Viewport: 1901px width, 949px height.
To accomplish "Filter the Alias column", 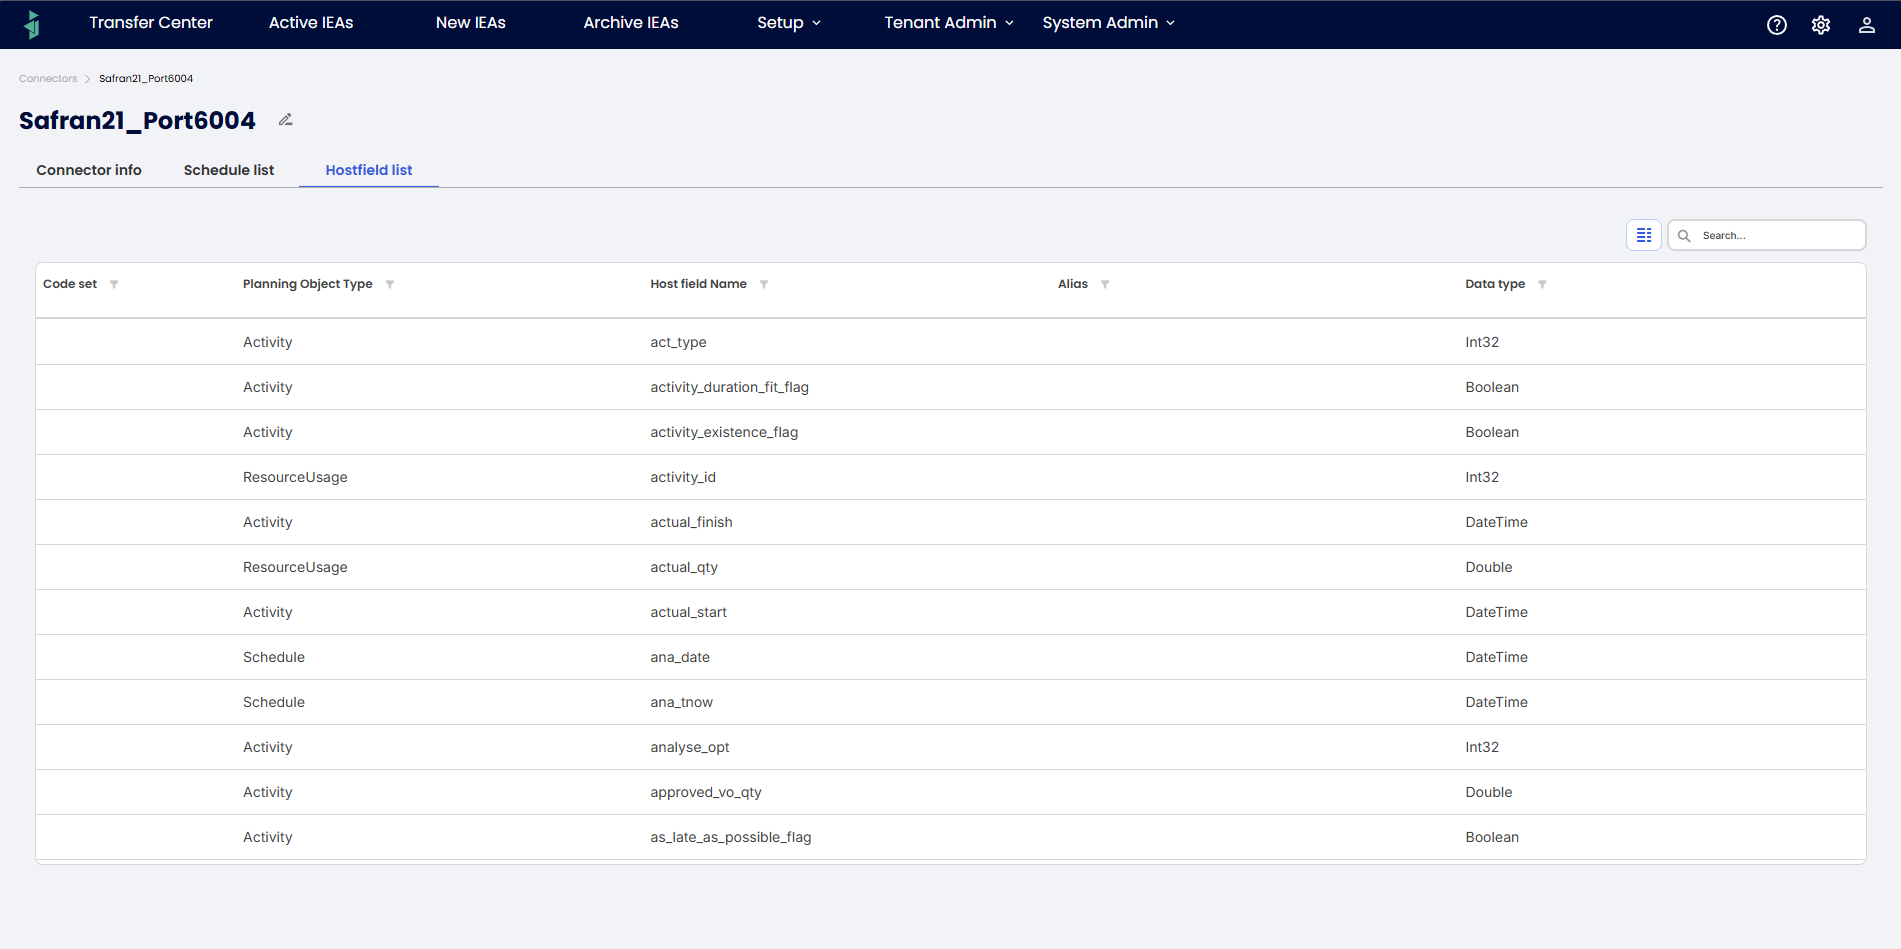I will [x=1105, y=284].
